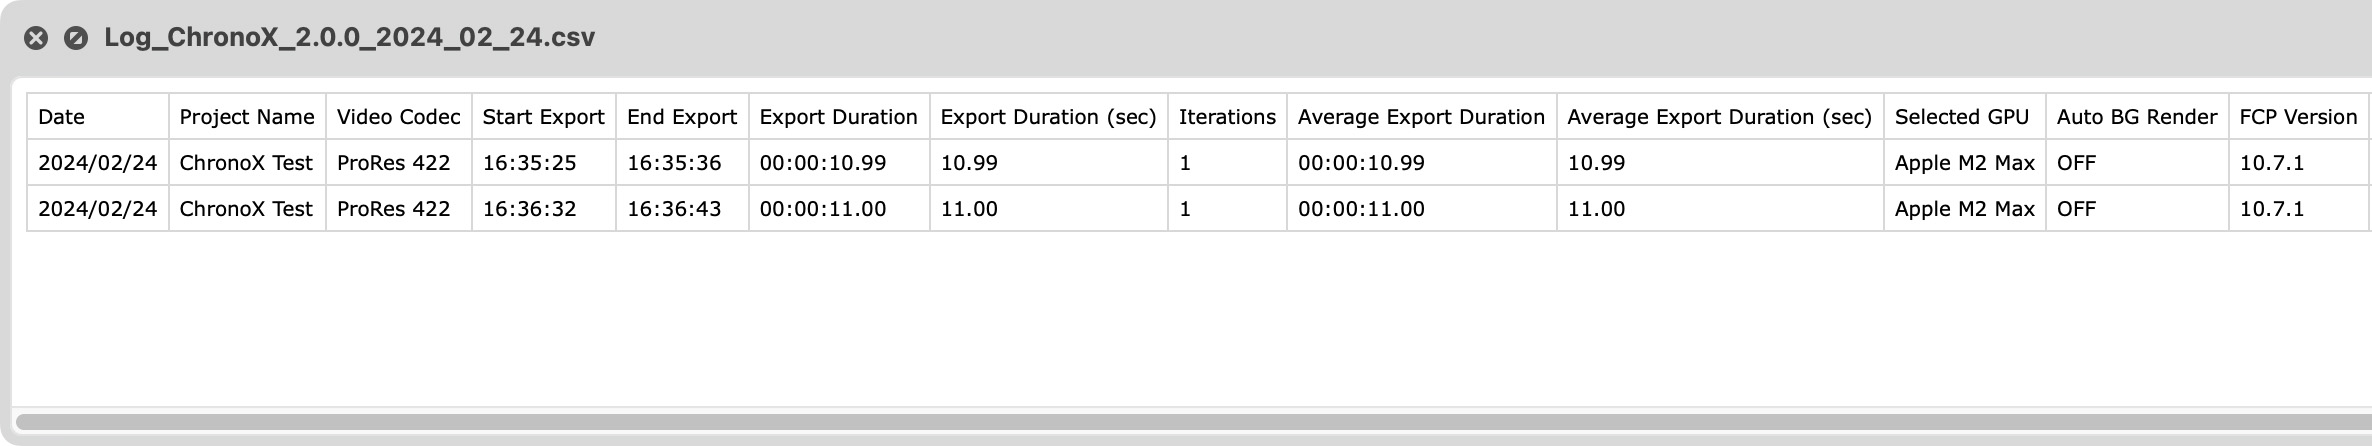Click the circular slash icon beside the filename
This screenshot has height=446, width=2372.
click(76, 38)
